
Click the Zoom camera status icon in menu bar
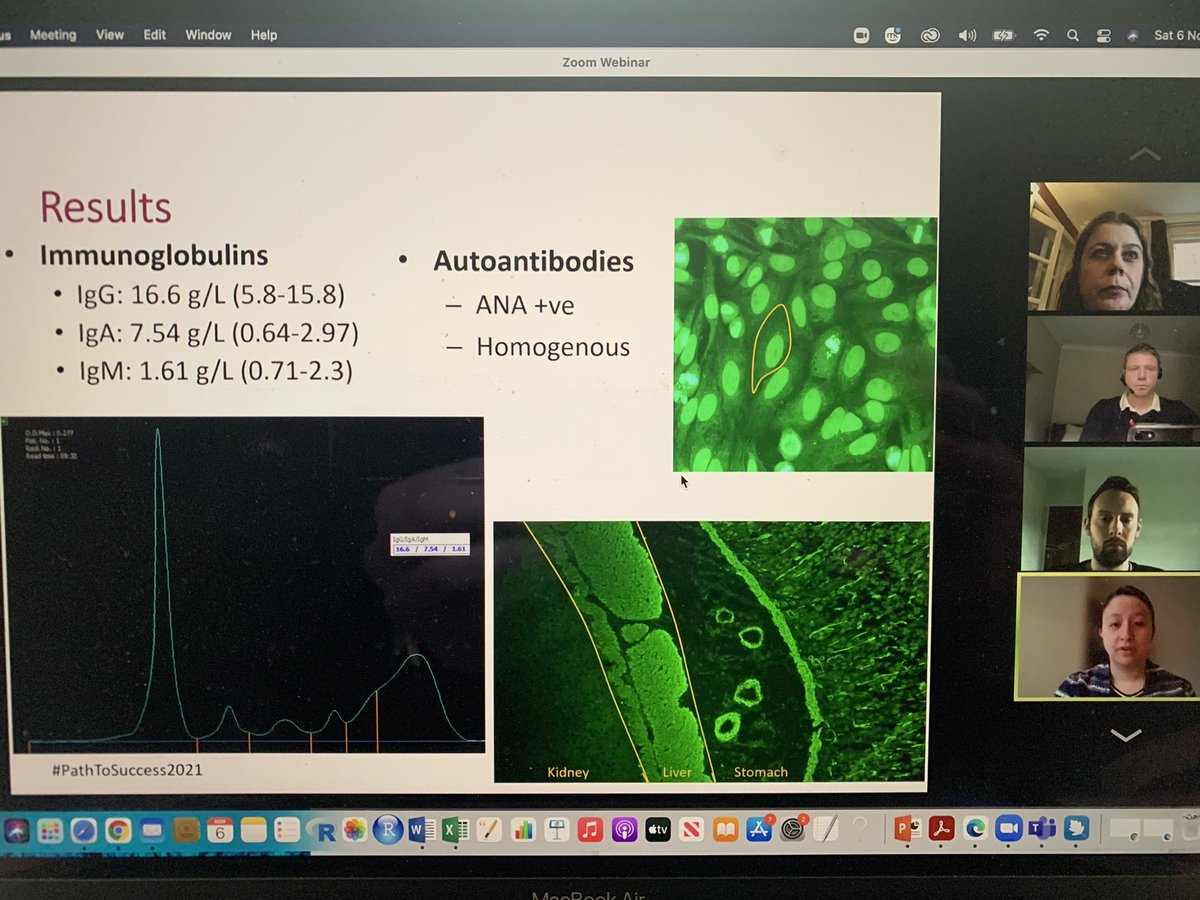tap(861, 35)
